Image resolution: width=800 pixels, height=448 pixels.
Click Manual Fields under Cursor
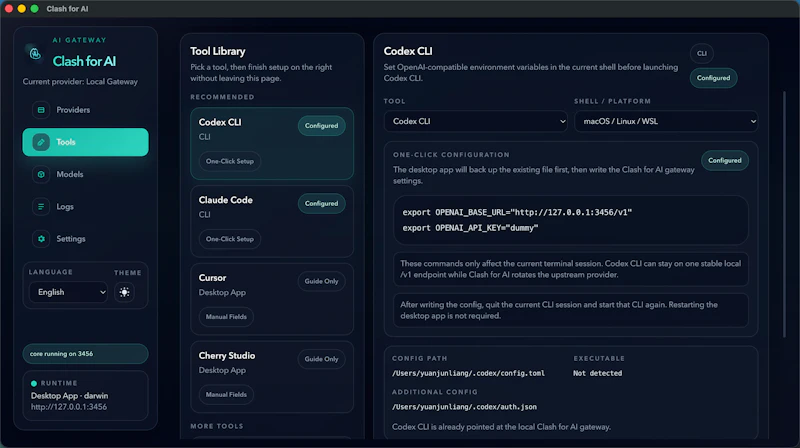point(226,317)
